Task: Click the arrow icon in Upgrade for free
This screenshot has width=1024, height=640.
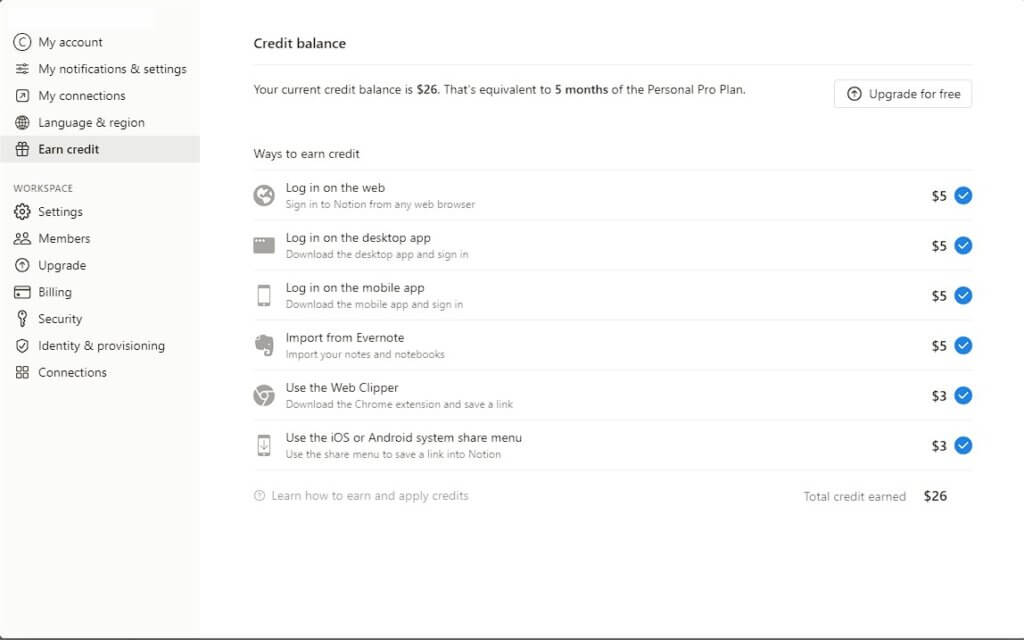Action: pyautogui.click(x=854, y=94)
